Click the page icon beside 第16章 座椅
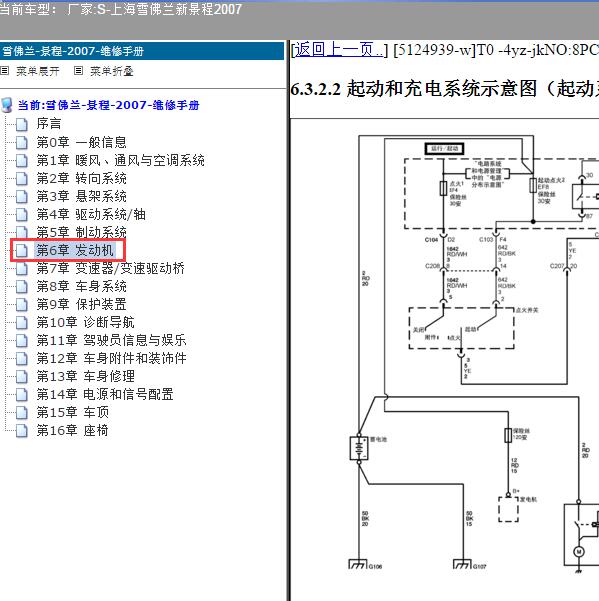 pyautogui.click(x=22, y=430)
